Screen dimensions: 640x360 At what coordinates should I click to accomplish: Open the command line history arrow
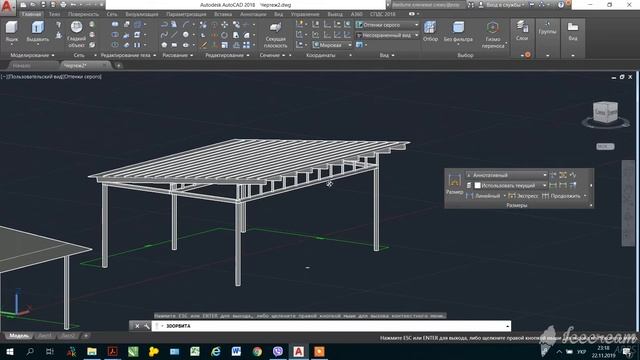click(507, 326)
